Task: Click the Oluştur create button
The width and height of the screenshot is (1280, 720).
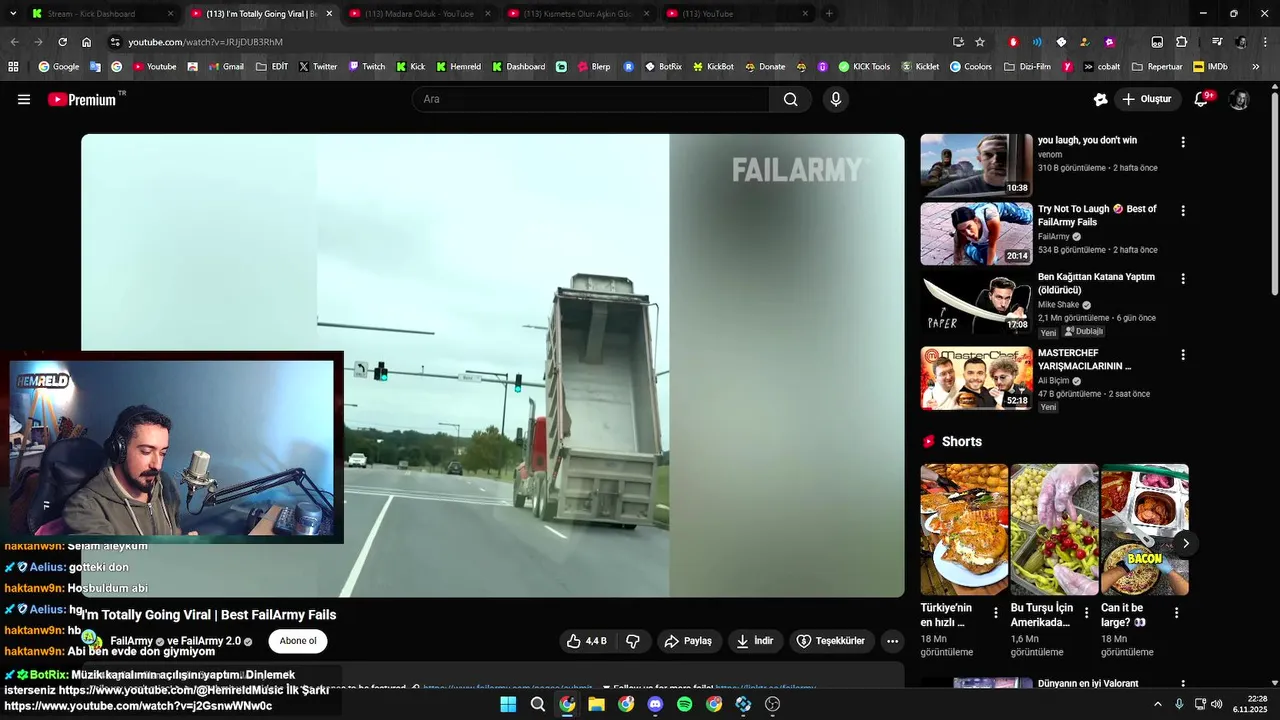Action: click(1148, 99)
